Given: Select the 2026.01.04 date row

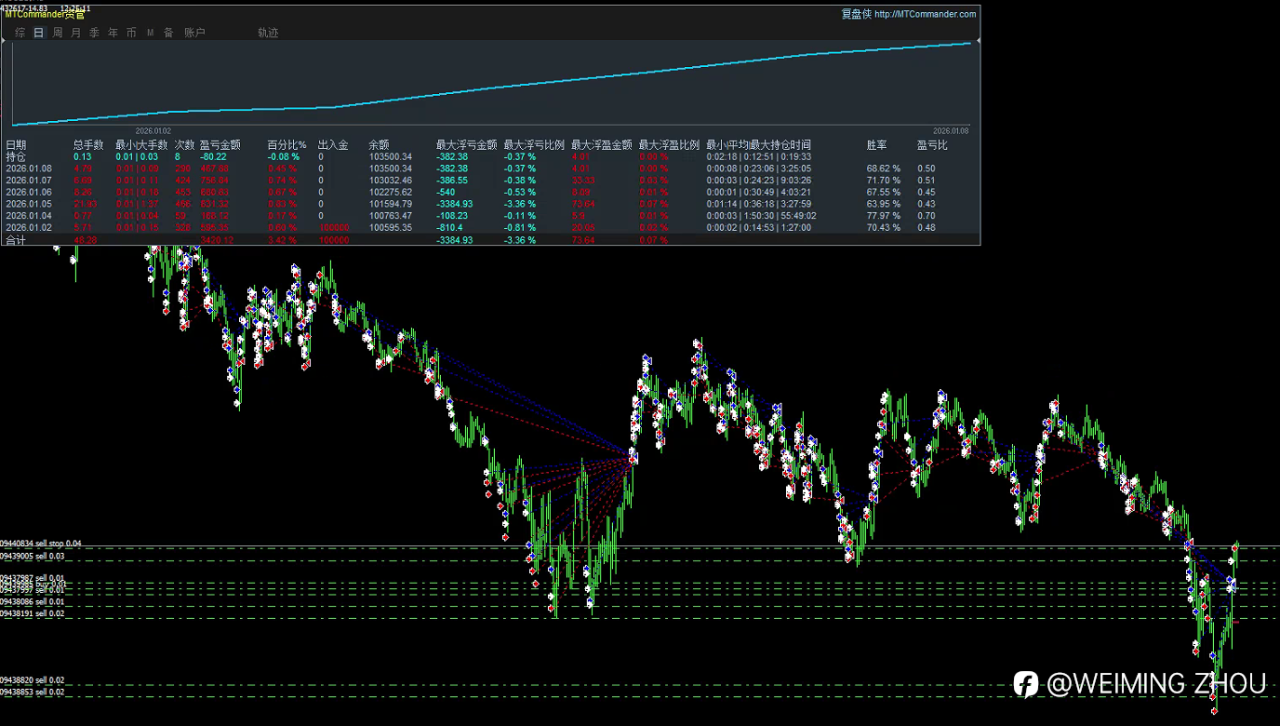Looking at the screenshot, I should tap(28, 216).
